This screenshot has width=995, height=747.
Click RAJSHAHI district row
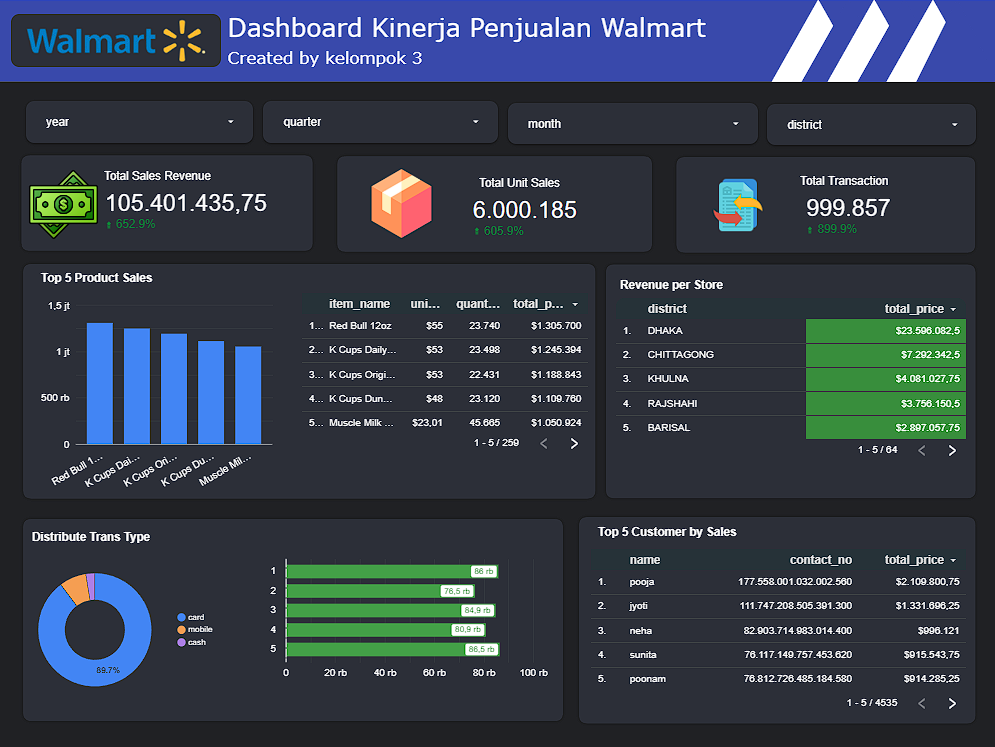(791, 404)
